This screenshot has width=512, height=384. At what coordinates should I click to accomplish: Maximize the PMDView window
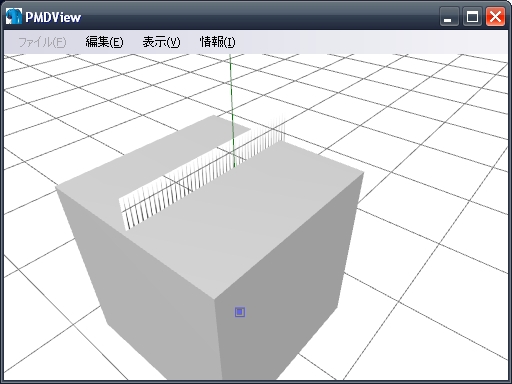[x=472, y=17]
